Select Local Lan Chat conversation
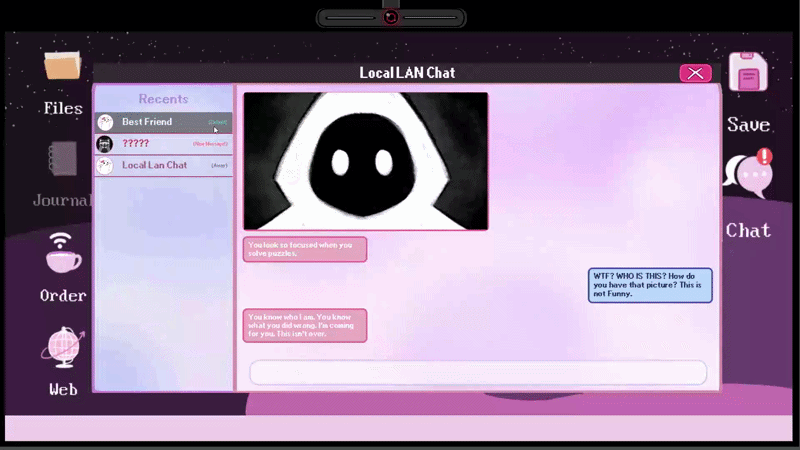Screen dimensions: 800x450 (x=163, y=166)
